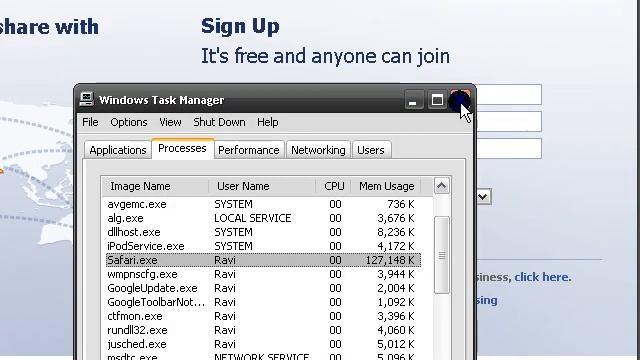Select the rundll32.exe process
Image resolution: width=640 pixels, height=360 pixels.
click(x=263, y=330)
